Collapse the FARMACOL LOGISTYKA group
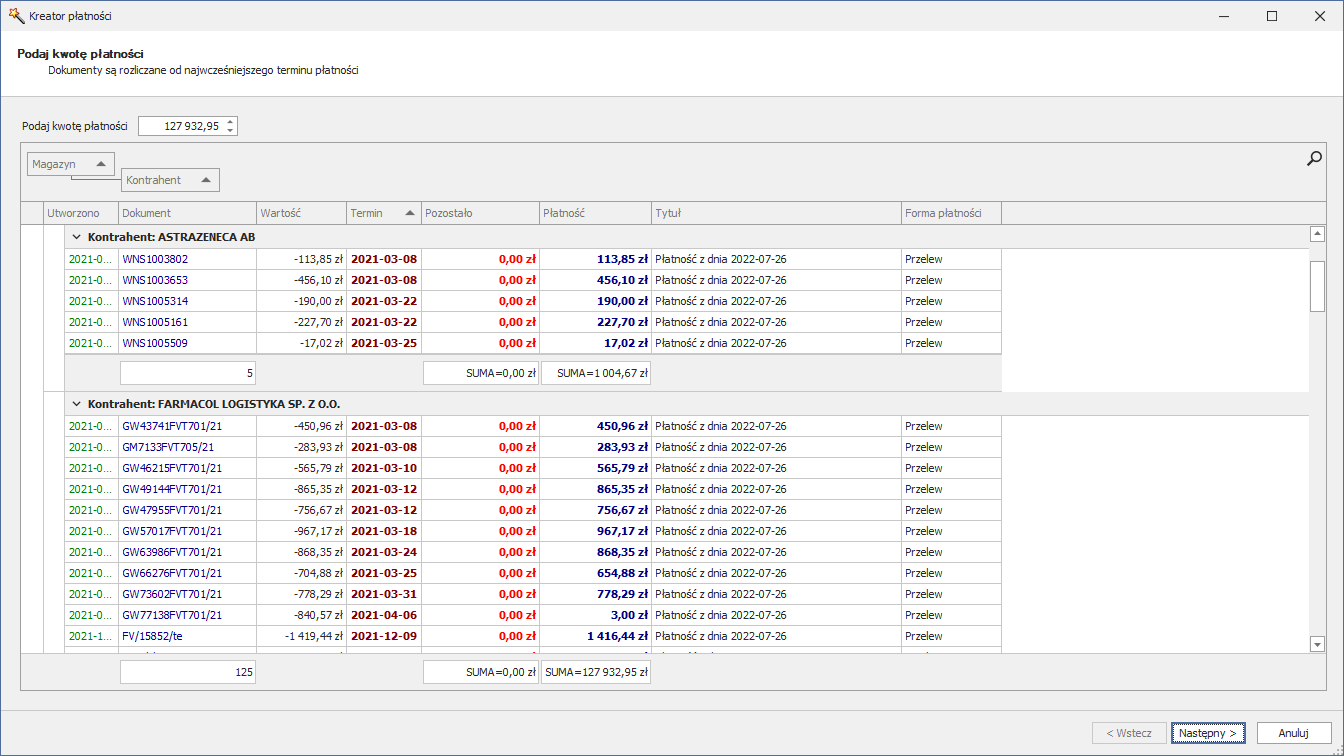The image size is (1344, 756). (76, 404)
